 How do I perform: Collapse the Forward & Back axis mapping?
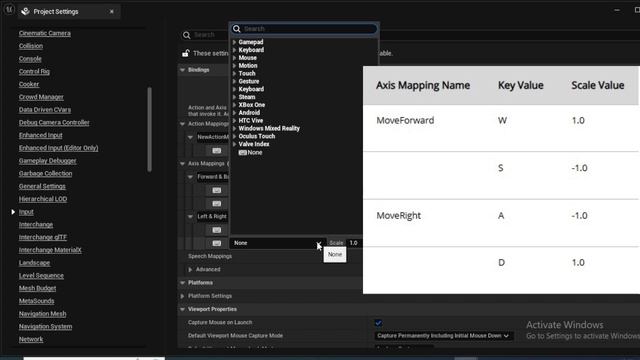coord(190,177)
